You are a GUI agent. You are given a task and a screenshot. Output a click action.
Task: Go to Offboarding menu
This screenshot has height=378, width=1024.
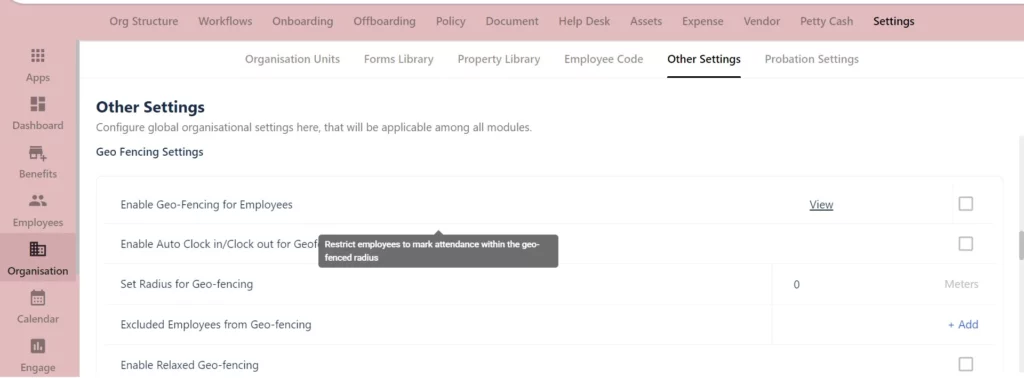tap(385, 21)
